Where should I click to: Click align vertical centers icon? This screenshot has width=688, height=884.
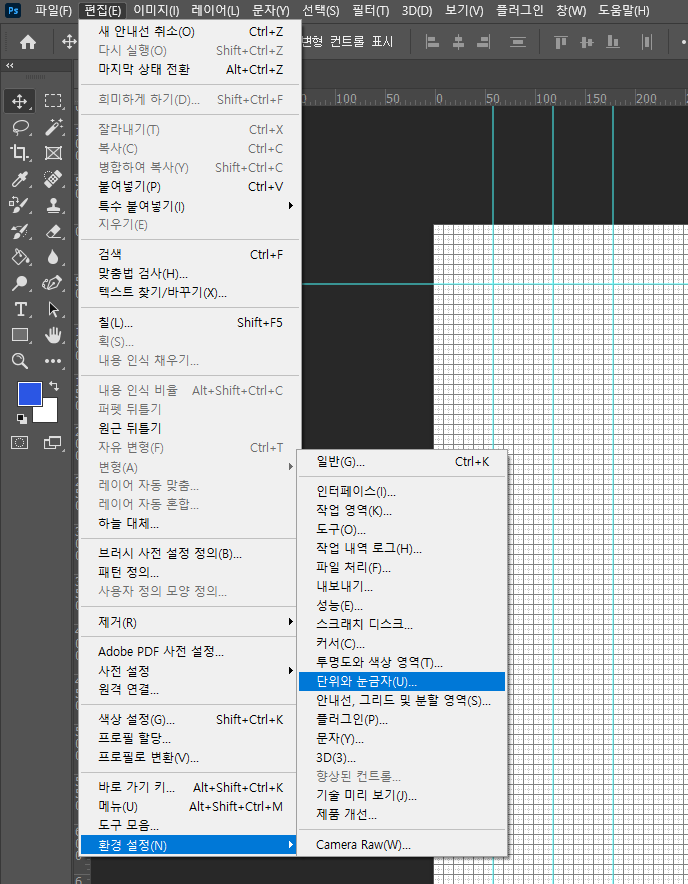click(586, 42)
